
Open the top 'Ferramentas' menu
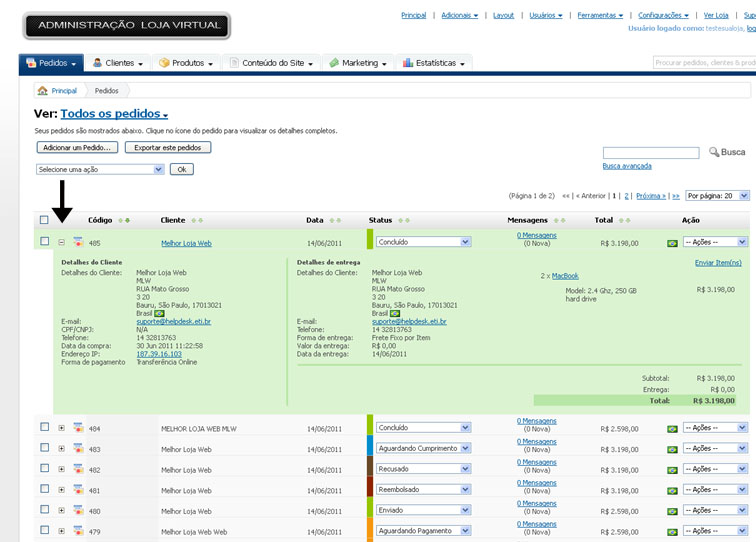600,15
